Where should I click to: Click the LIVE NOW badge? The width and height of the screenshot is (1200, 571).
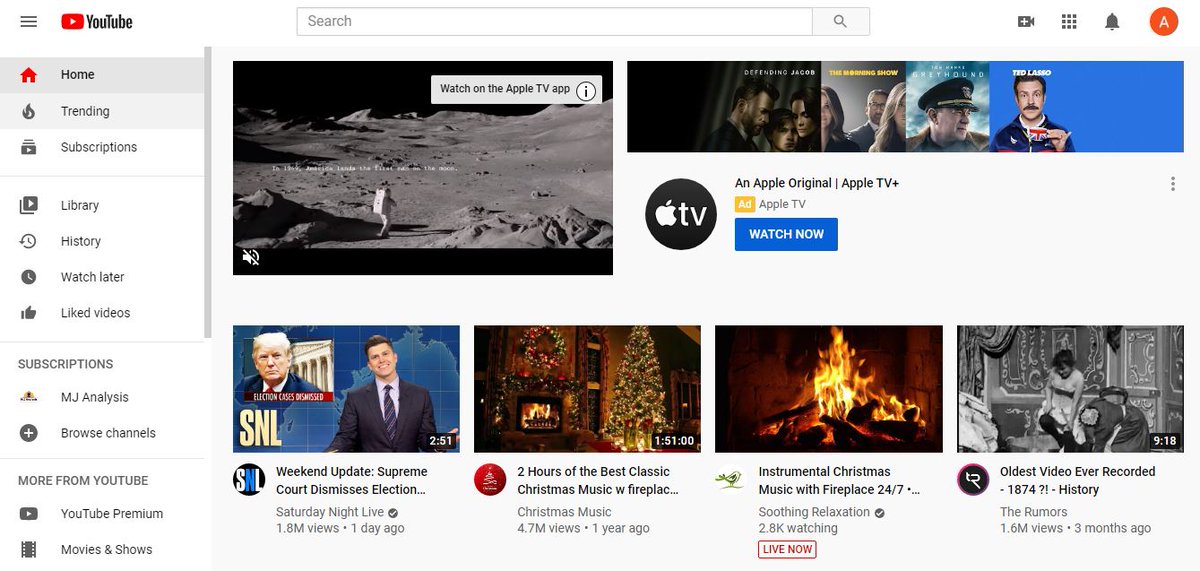click(787, 549)
